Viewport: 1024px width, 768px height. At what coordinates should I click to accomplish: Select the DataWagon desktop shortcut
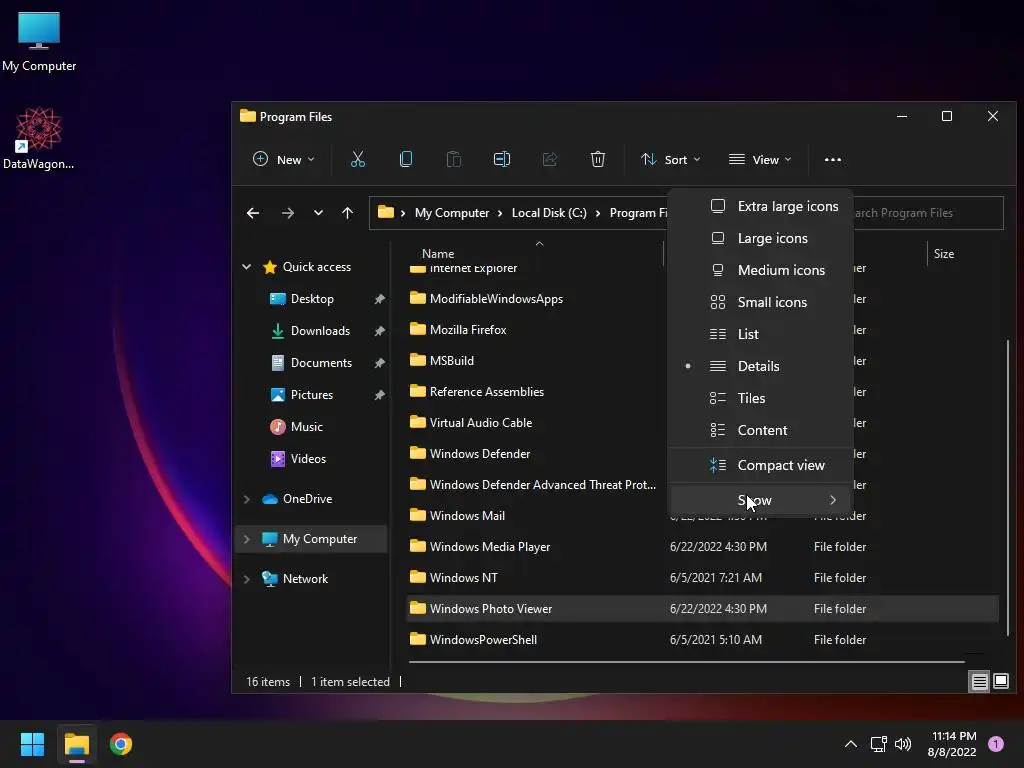coord(39,138)
